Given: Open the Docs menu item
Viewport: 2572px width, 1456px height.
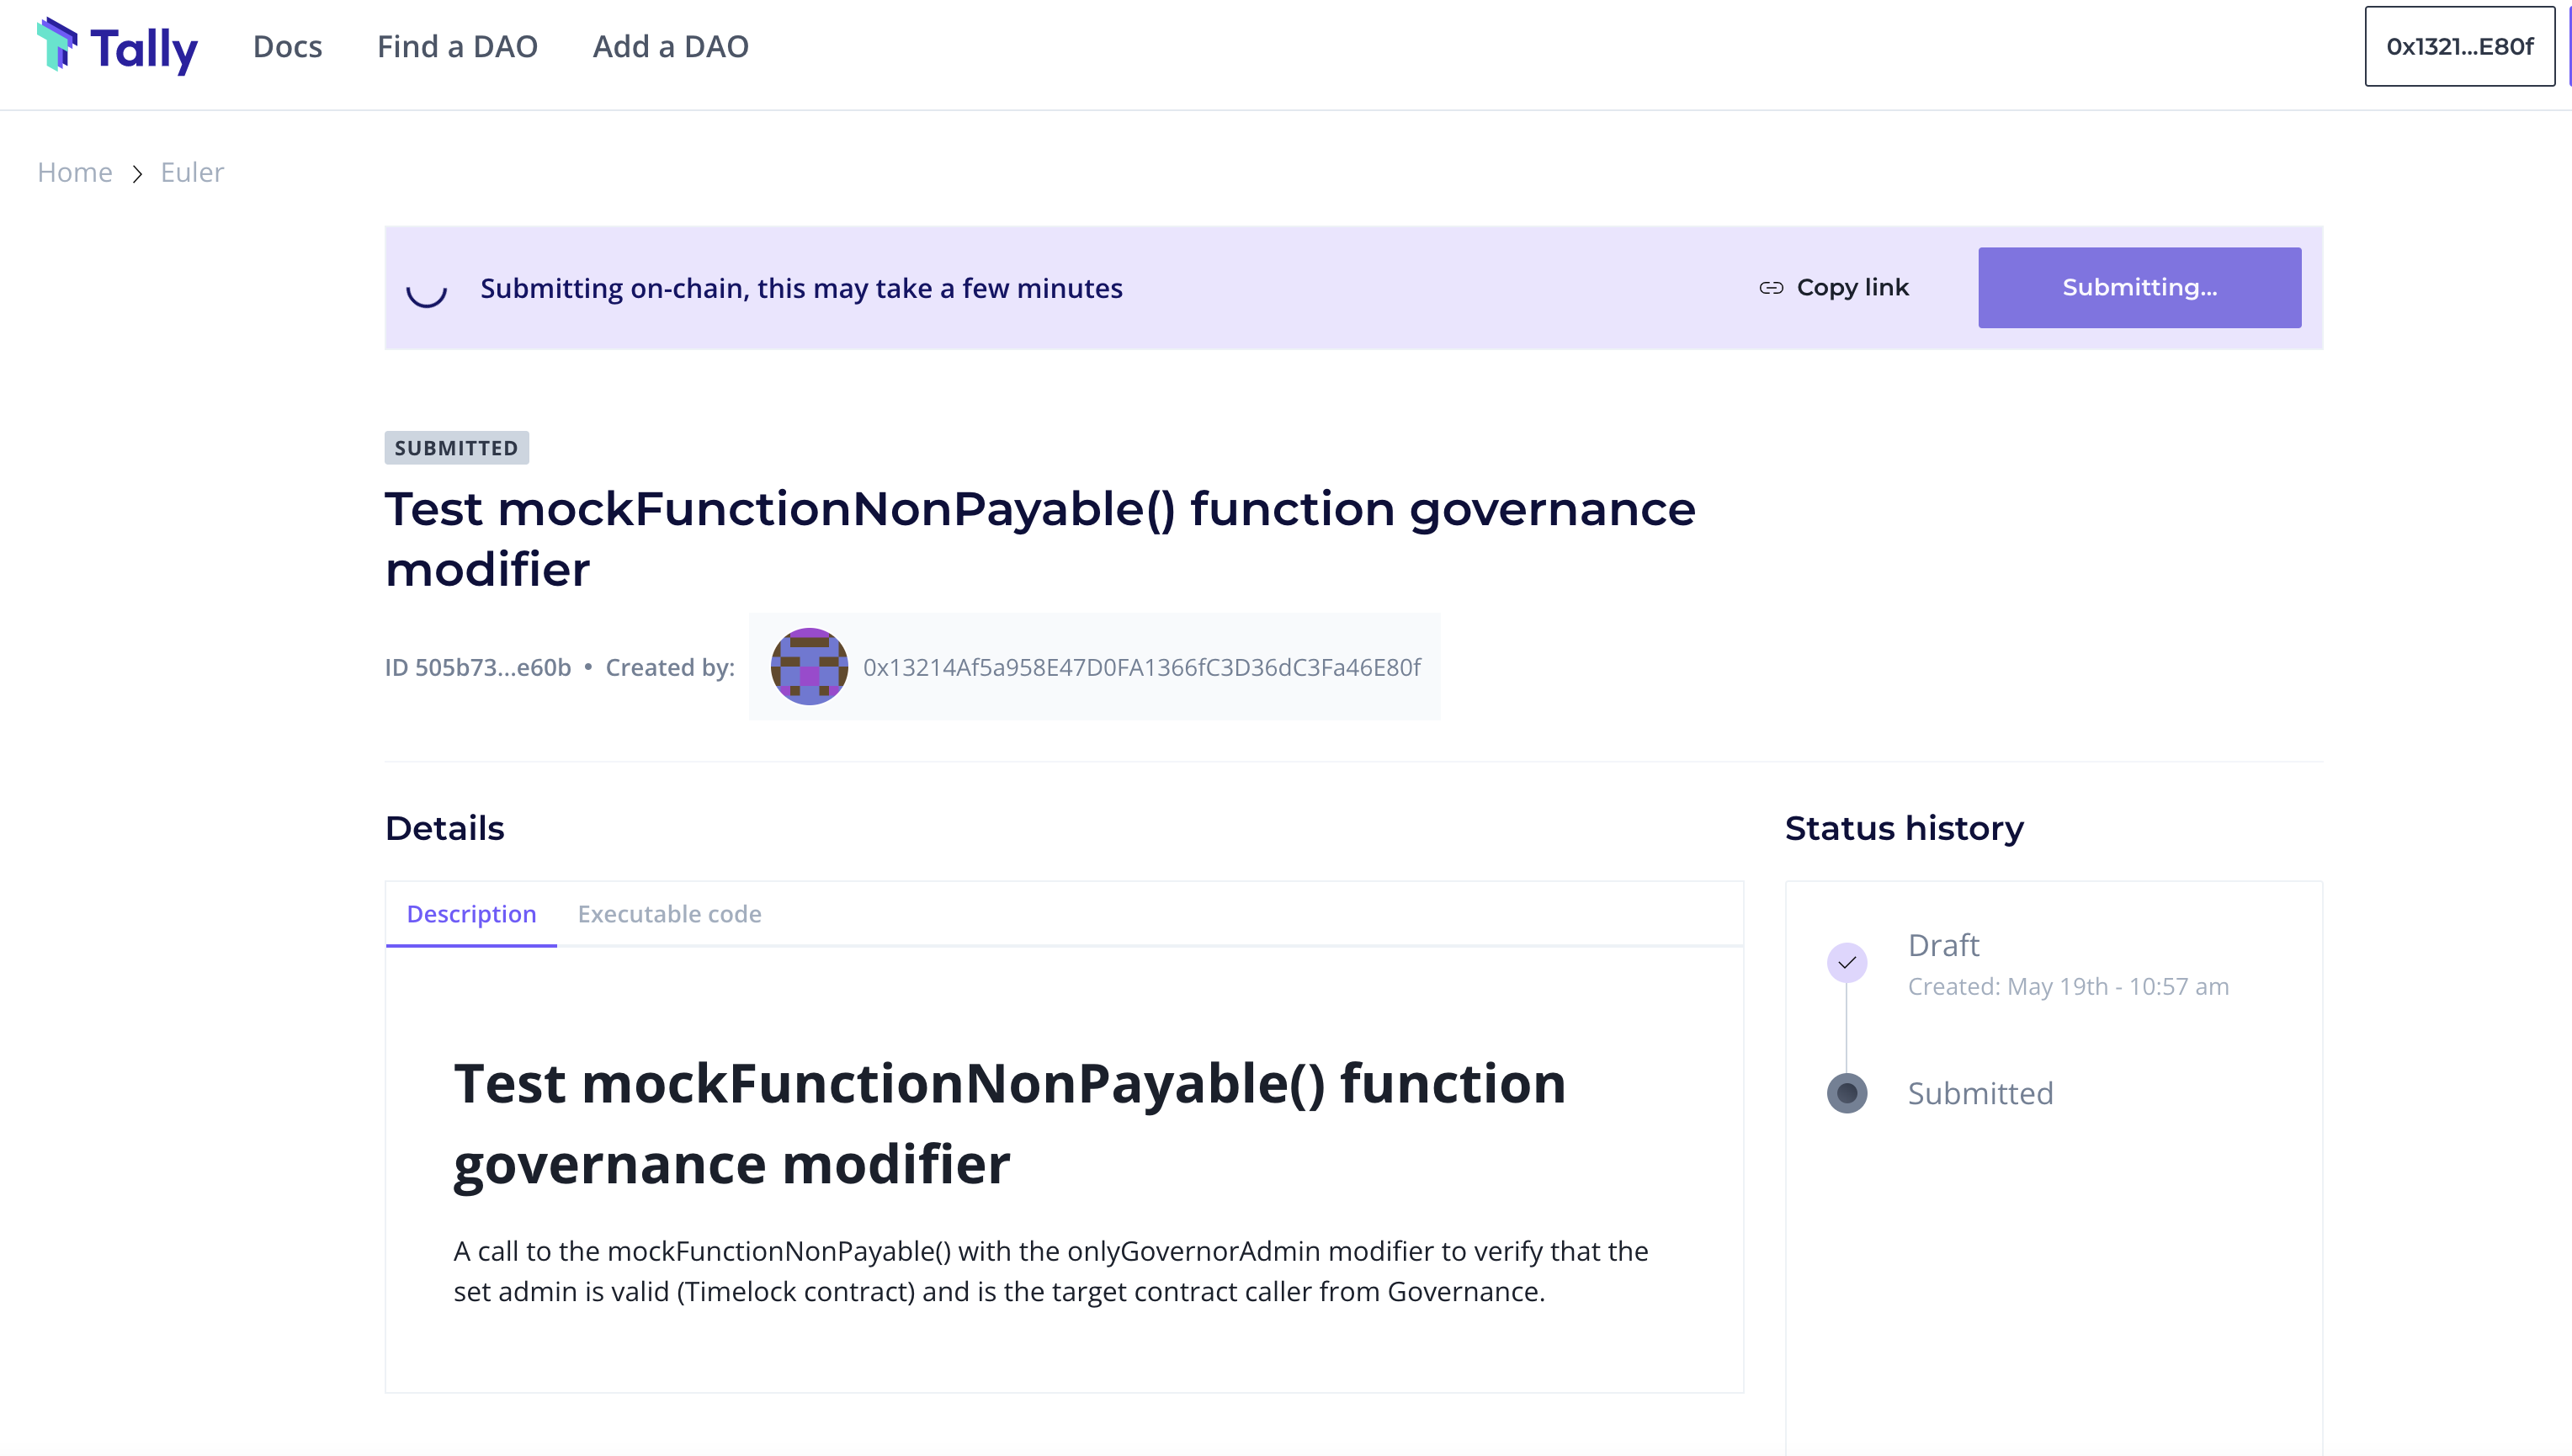Looking at the screenshot, I should coord(287,46).
